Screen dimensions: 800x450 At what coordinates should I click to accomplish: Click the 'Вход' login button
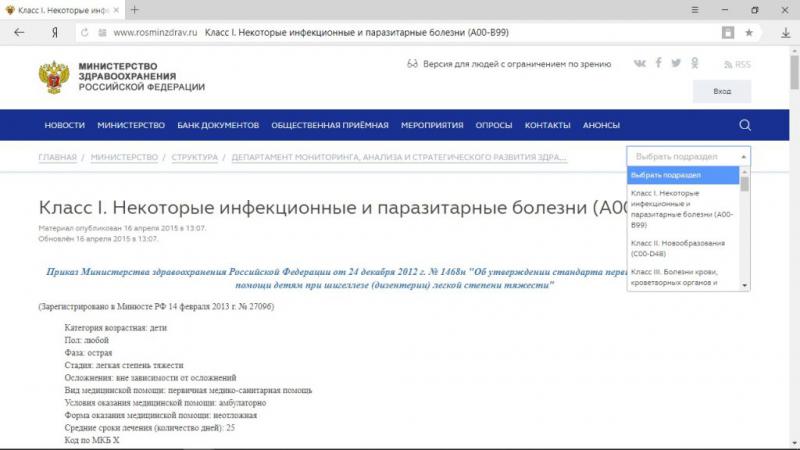[x=722, y=91]
